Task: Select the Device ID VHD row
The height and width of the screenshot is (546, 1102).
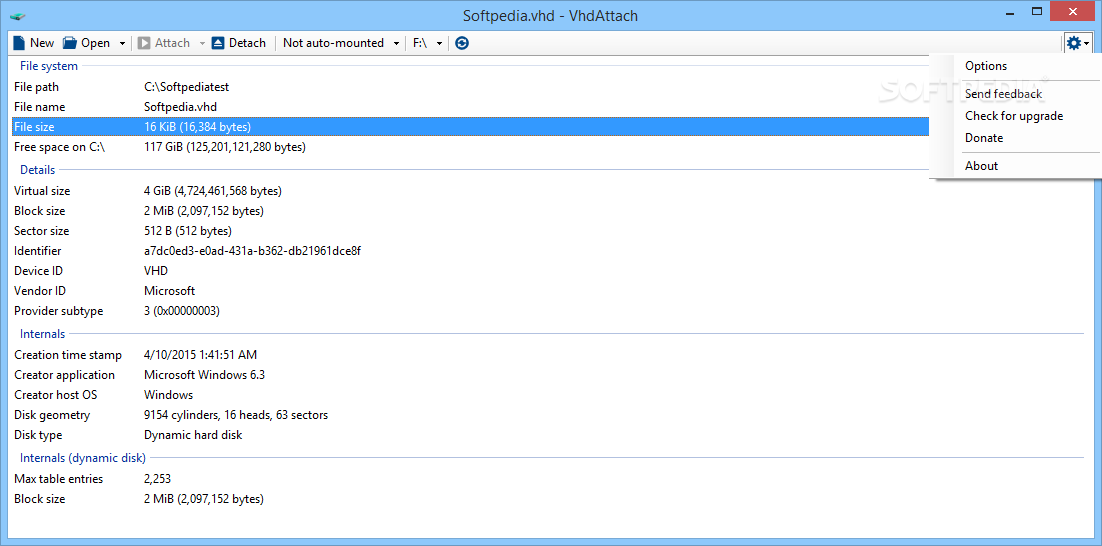Action: coord(548,271)
